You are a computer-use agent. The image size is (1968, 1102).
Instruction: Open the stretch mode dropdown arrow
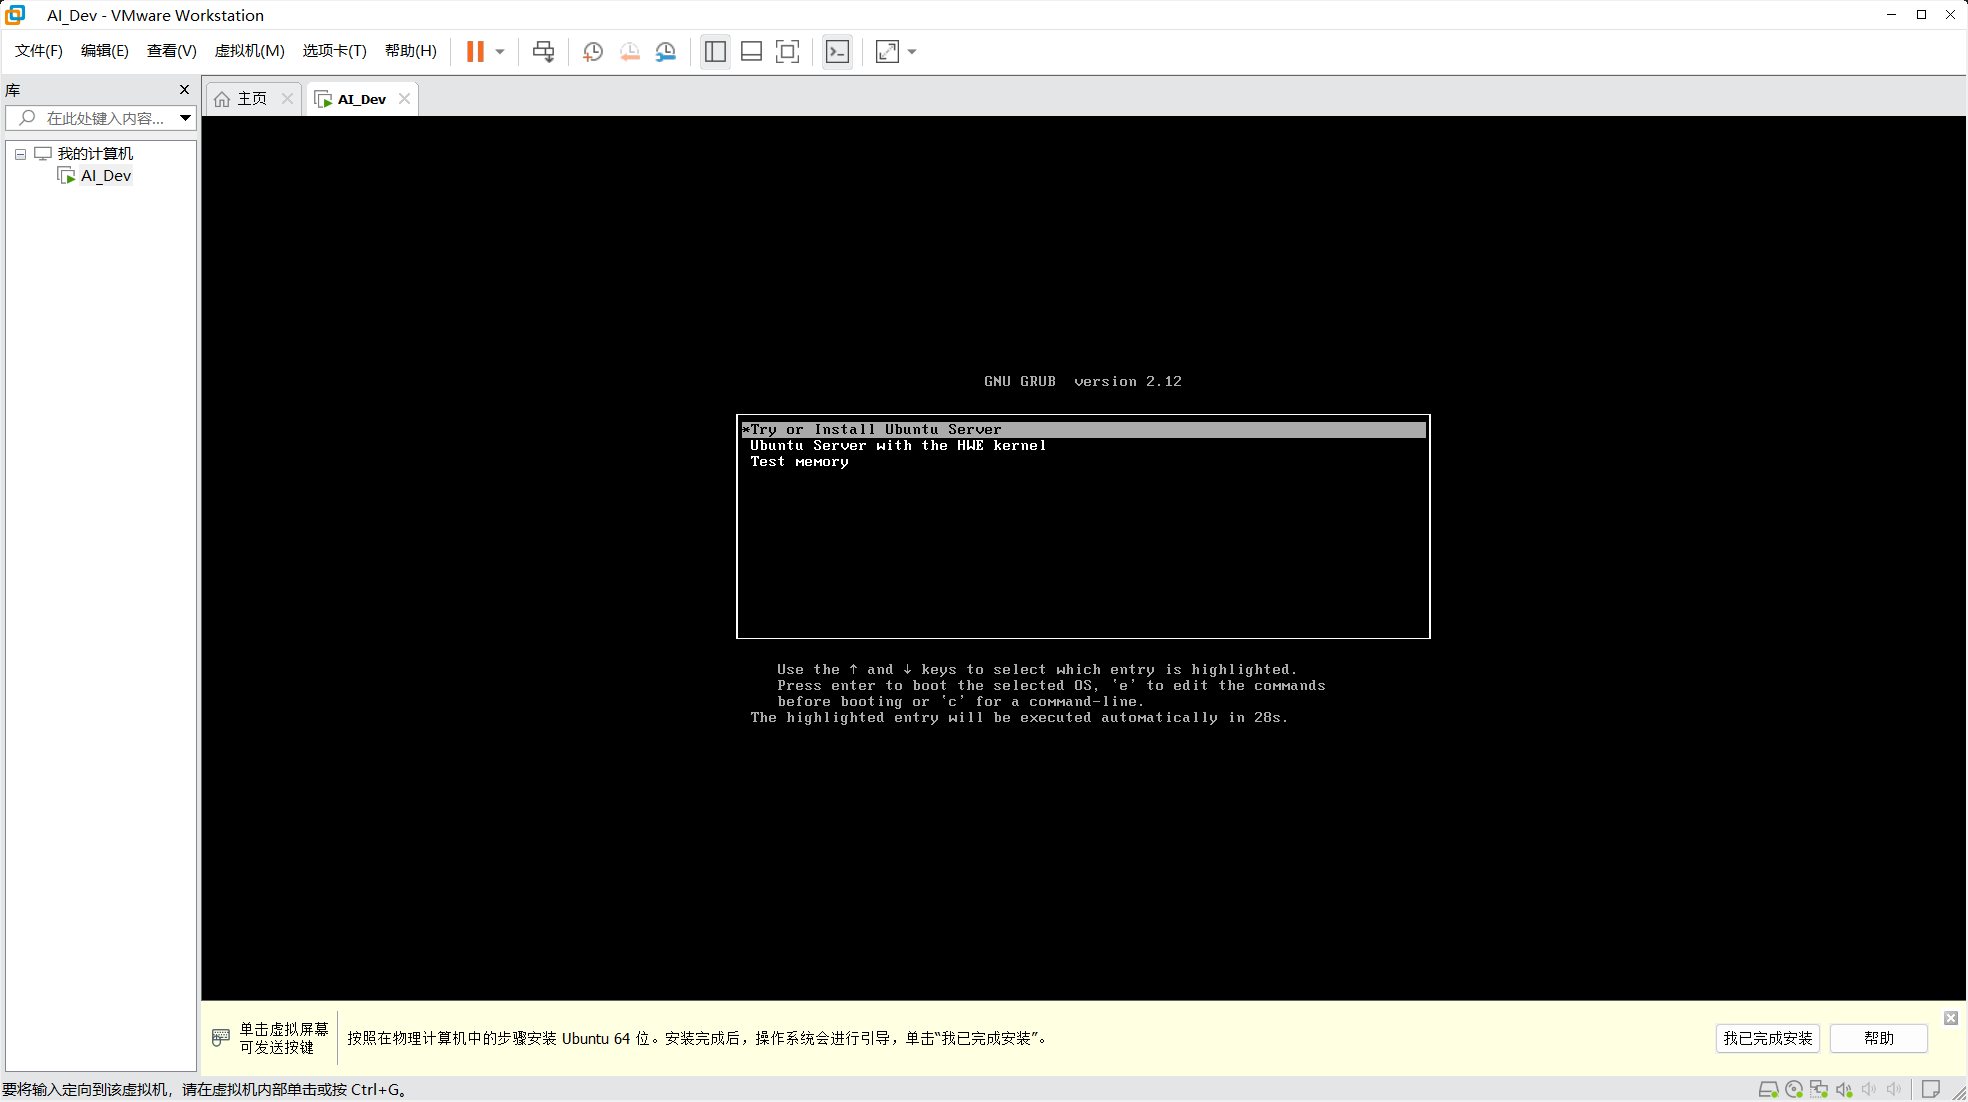pos(912,51)
